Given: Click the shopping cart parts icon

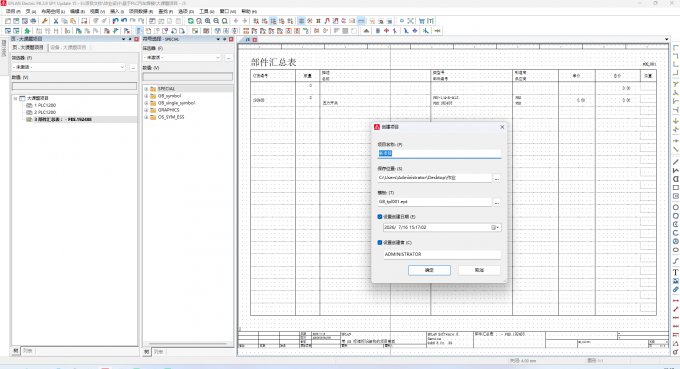Looking at the screenshot, I should 422,21.
